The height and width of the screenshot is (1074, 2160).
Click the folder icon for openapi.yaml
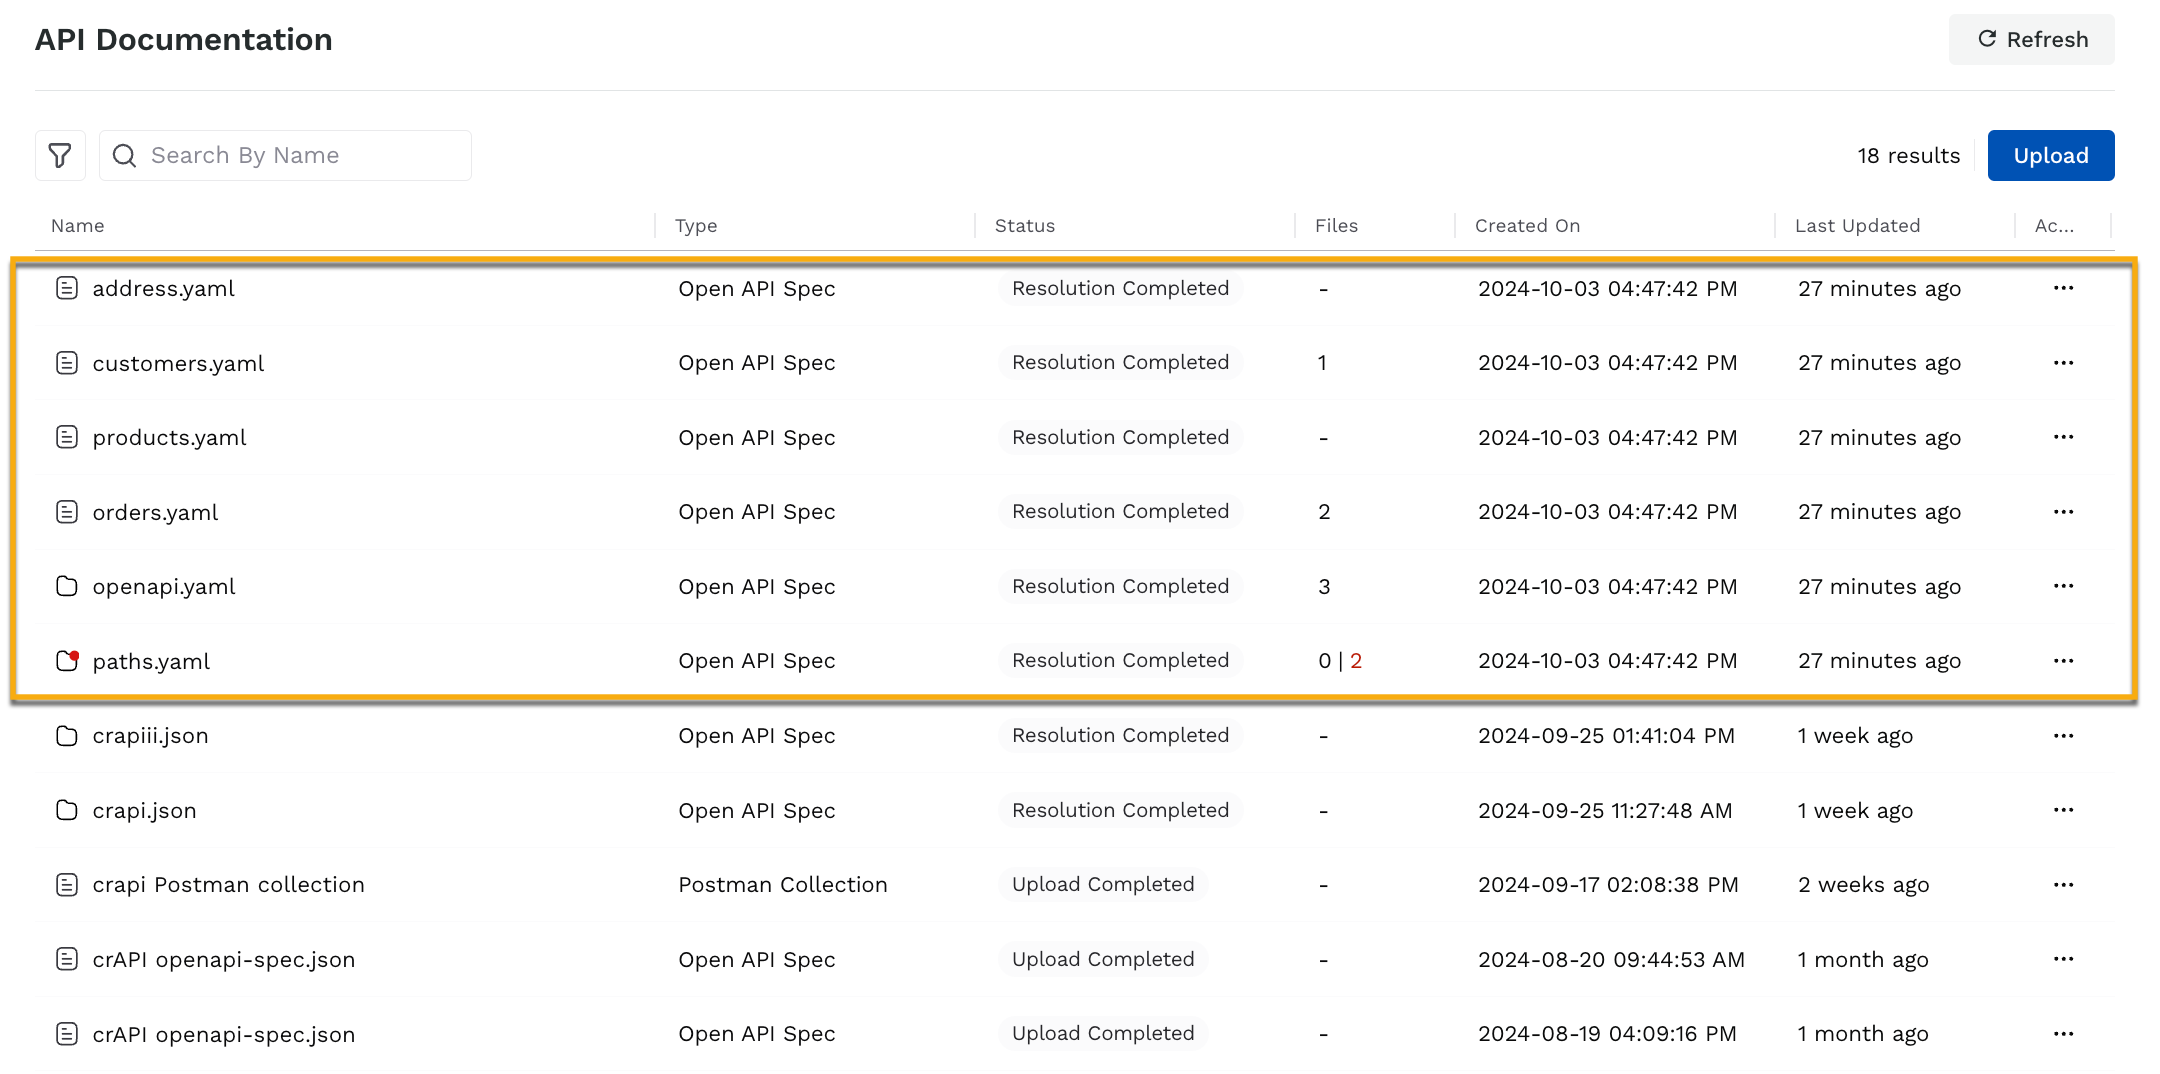[x=67, y=586]
